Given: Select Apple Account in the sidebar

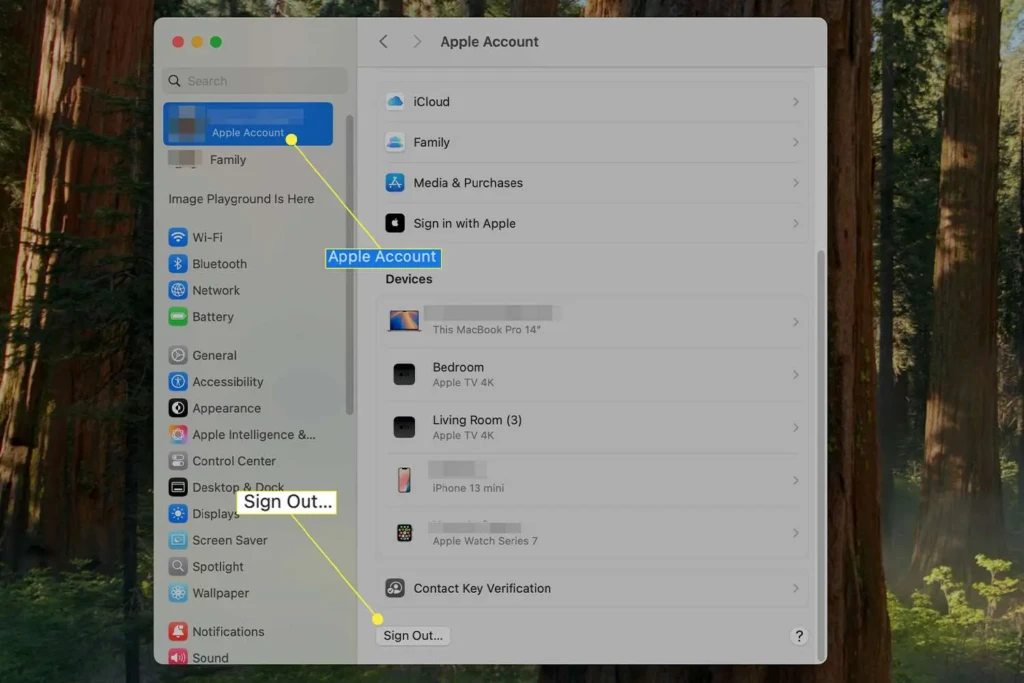Looking at the screenshot, I should 247,123.
